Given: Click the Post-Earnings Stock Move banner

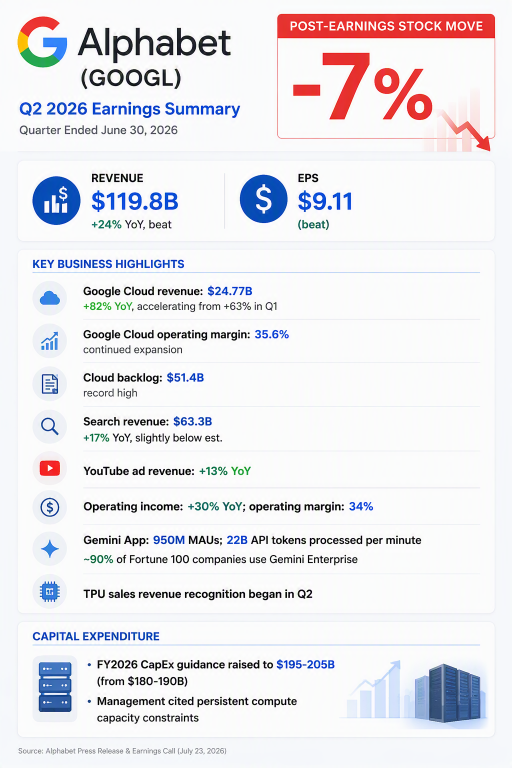Looking at the screenshot, I should coord(386,26).
